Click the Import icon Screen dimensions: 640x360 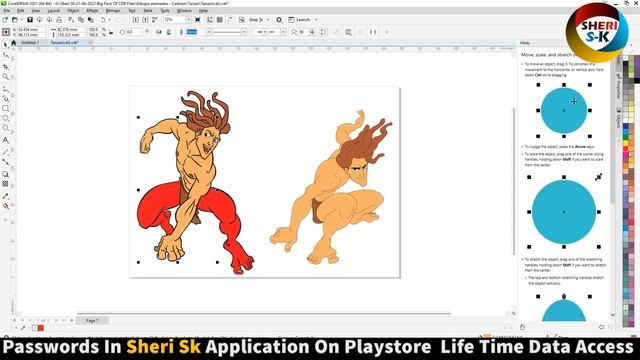tap(136, 20)
